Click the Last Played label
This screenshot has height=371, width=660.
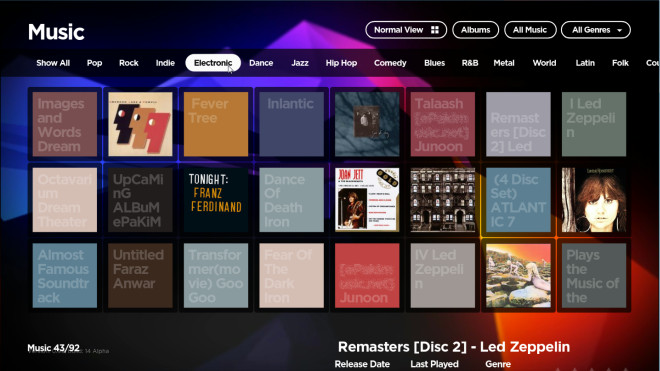pyautogui.click(x=434, y=364)
